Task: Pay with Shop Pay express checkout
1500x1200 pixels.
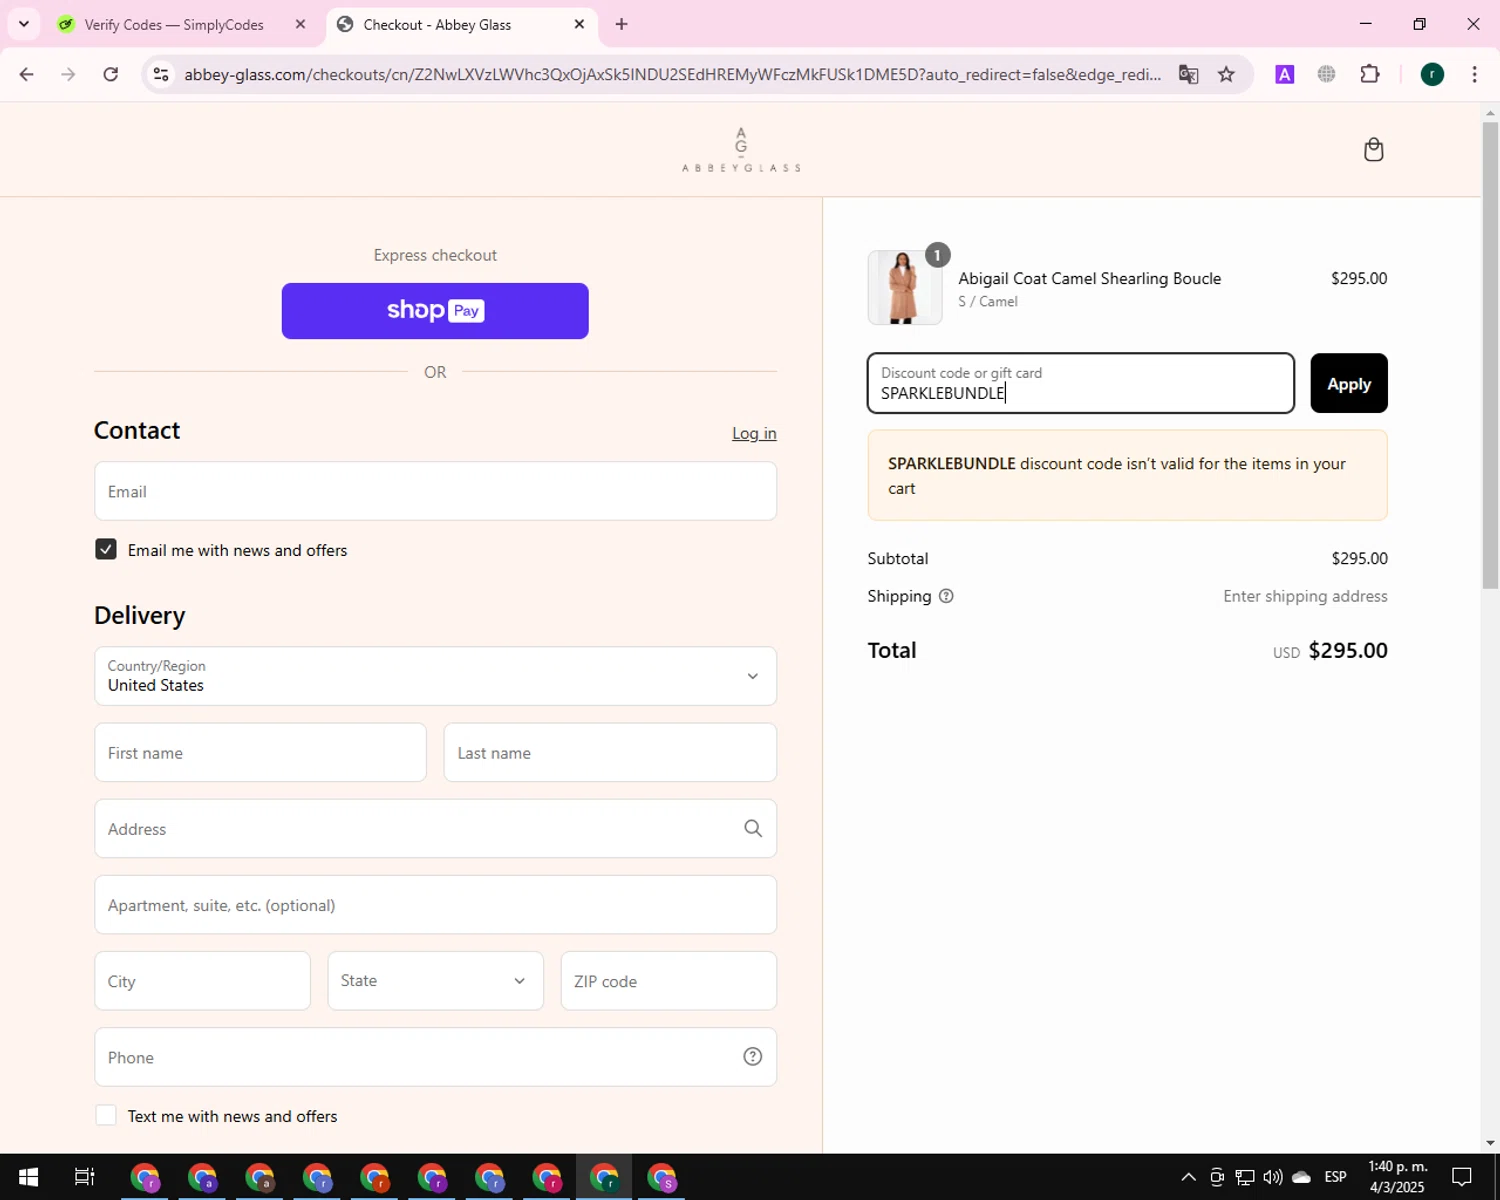Action: 435,311
